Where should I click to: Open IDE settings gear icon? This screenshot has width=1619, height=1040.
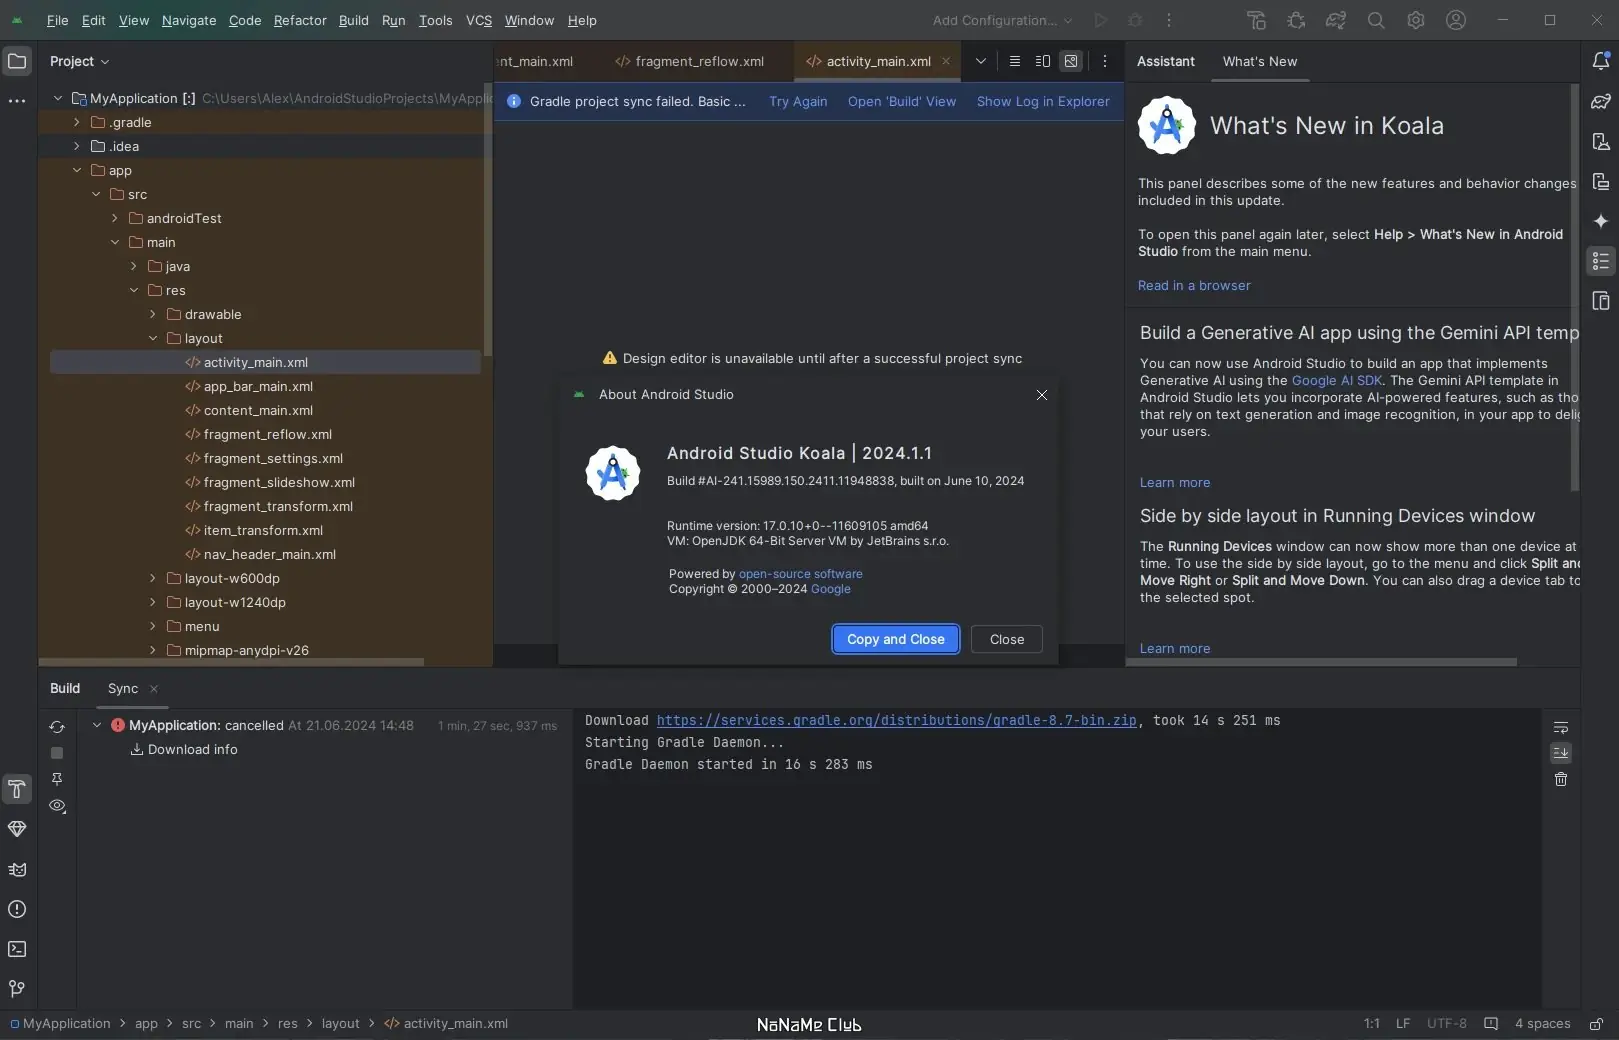(1416, 20)
